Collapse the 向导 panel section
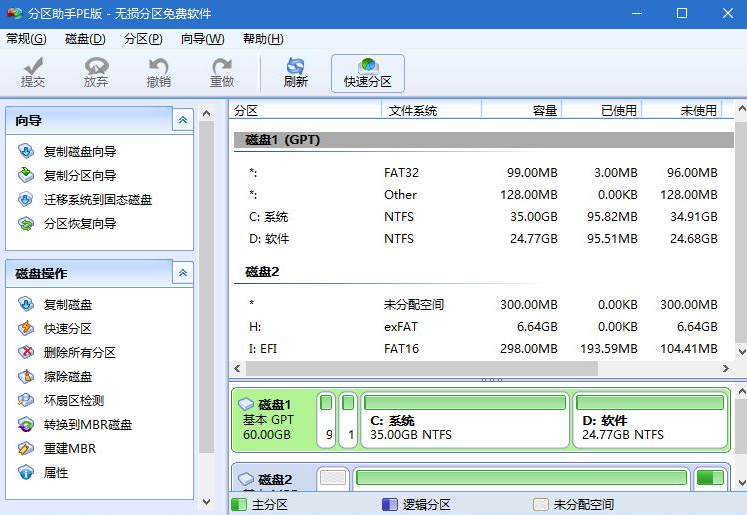747x515 pixels. tap(182, 120)
